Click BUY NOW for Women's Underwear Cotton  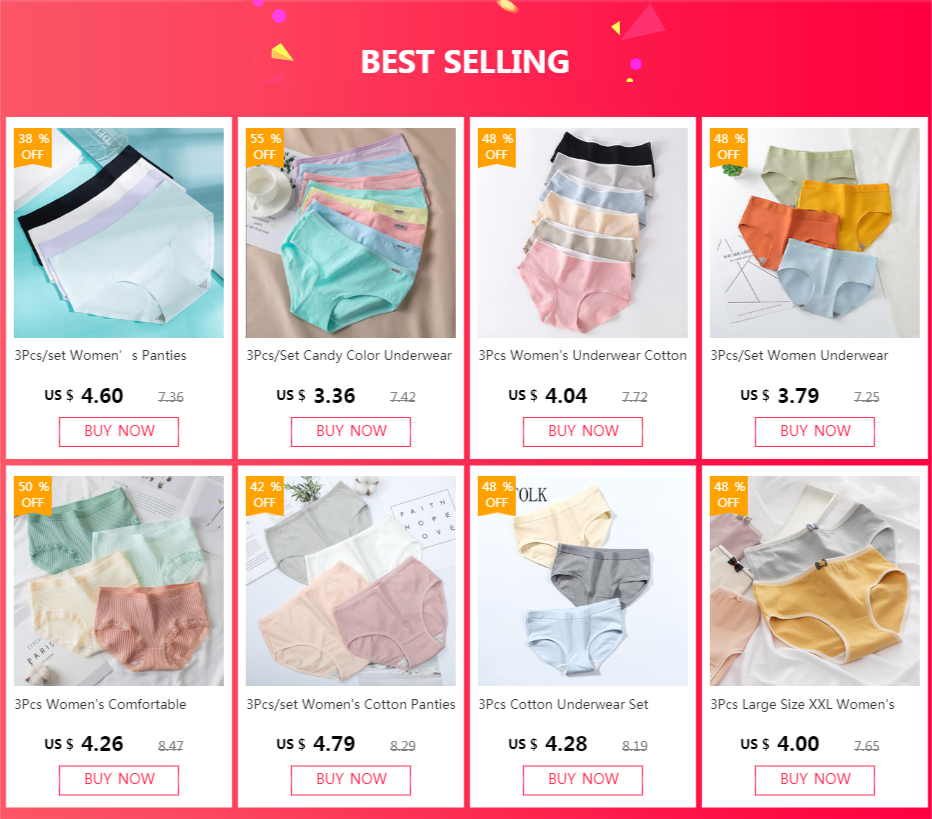(x=582, y=431)
